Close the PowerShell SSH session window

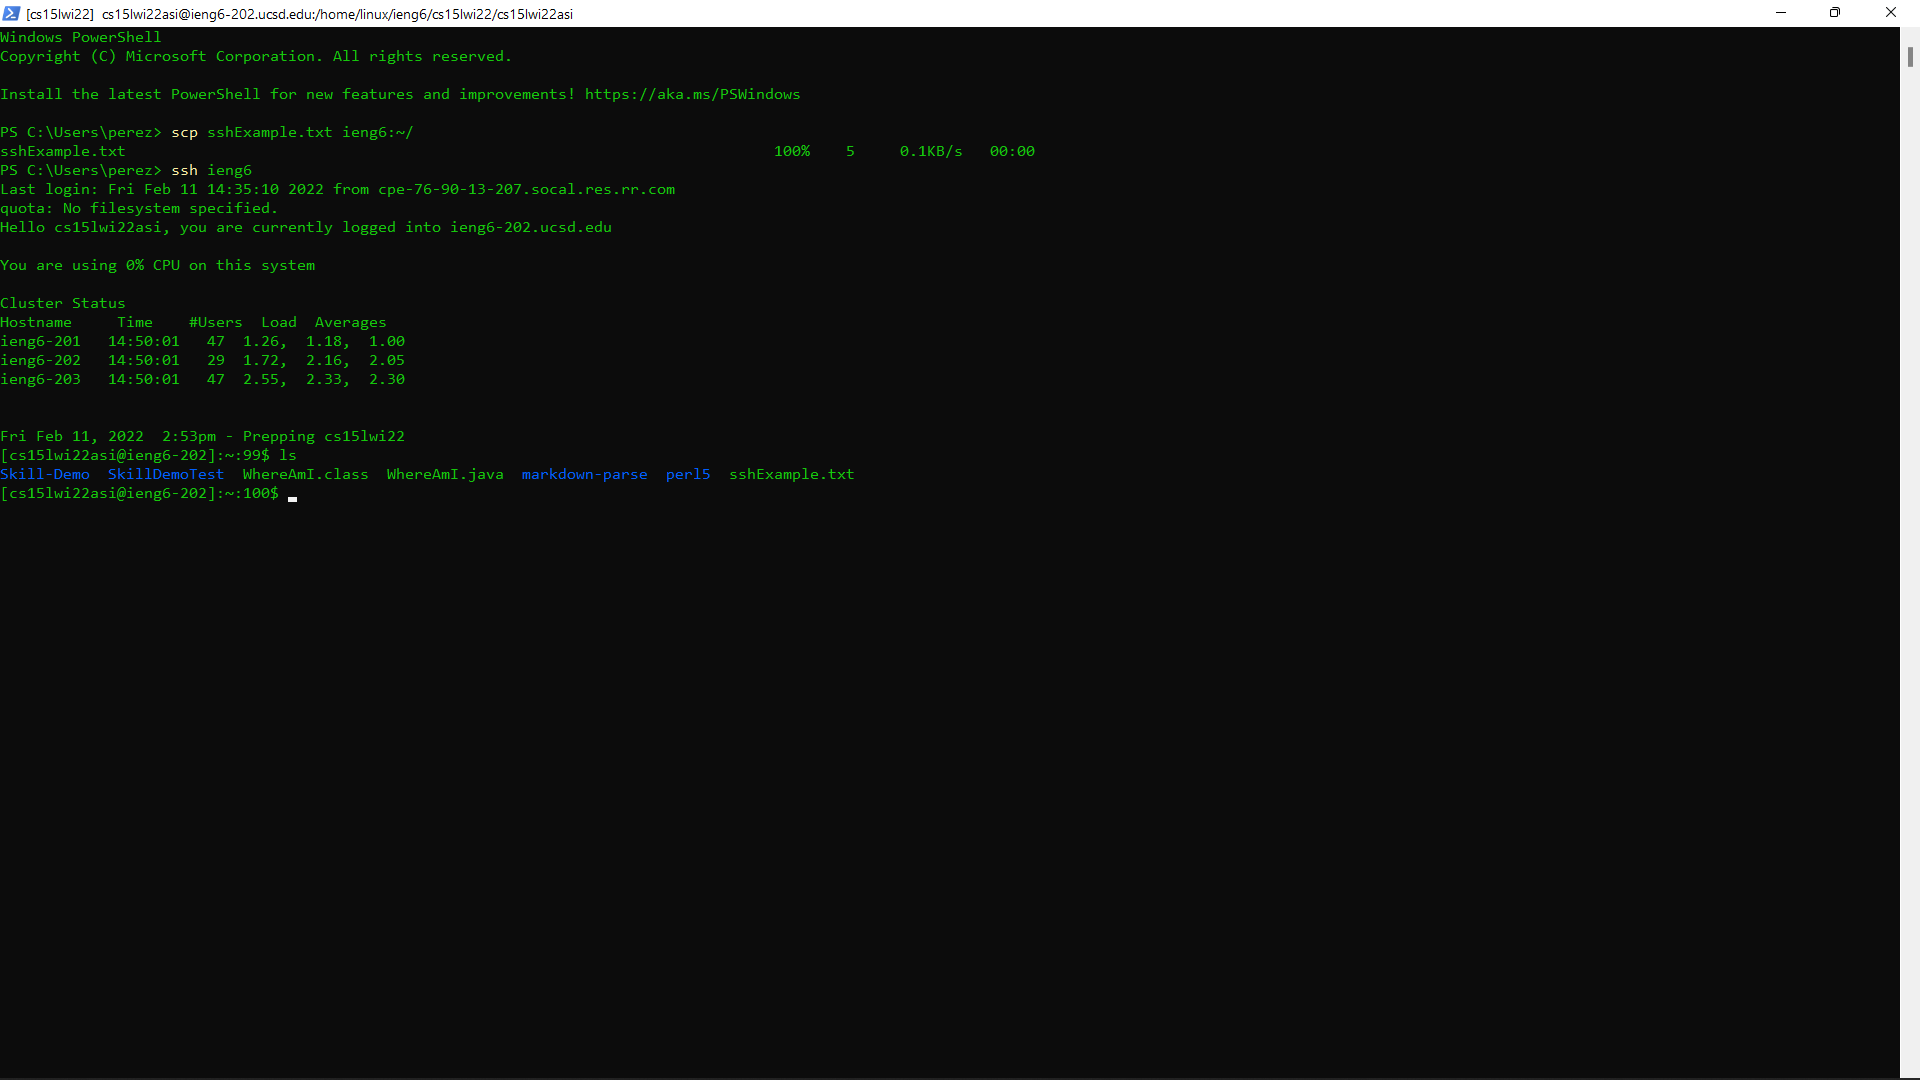[1890, 13]
